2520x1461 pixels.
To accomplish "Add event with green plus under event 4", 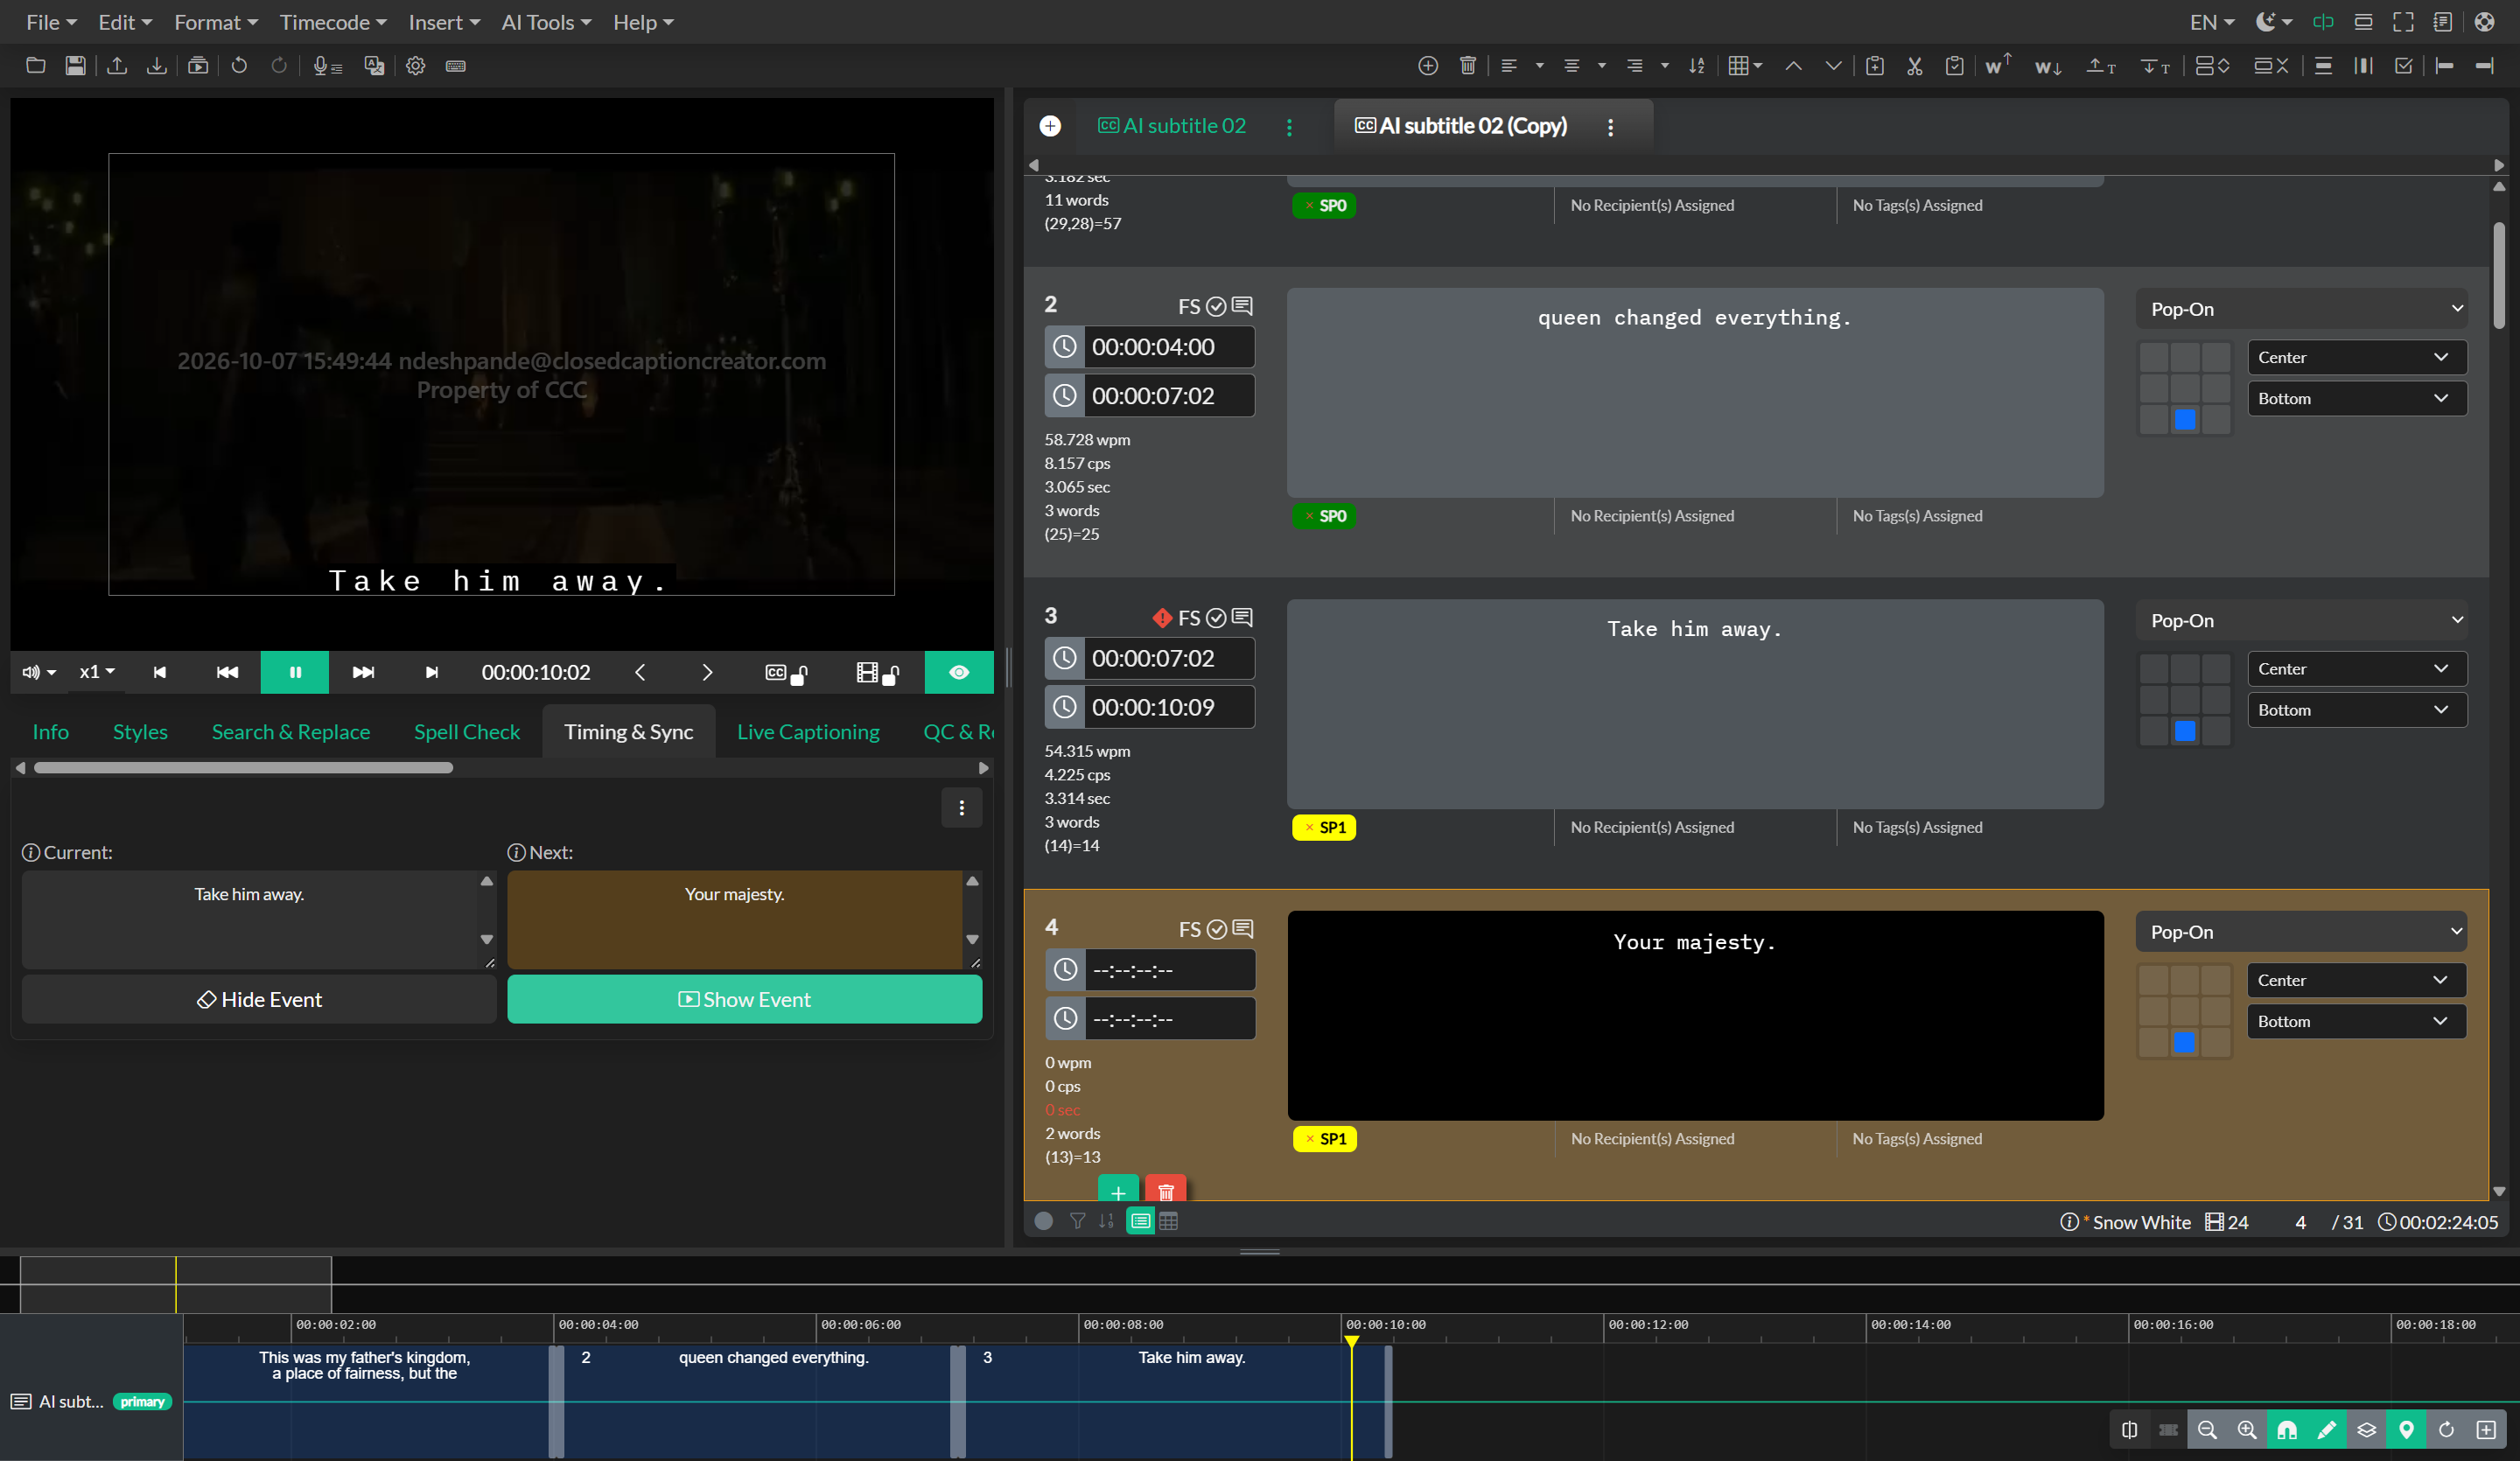I will 1118,1190.
